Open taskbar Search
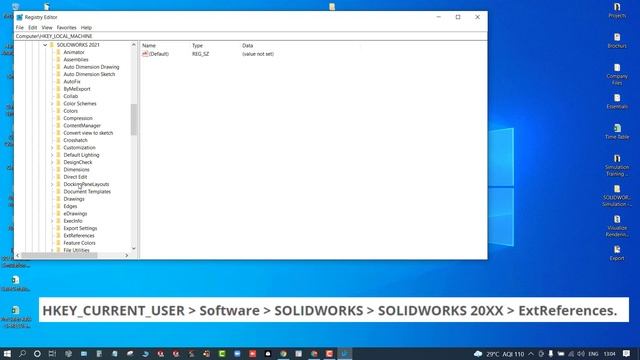Screen dimensions: 640x360 22,354
